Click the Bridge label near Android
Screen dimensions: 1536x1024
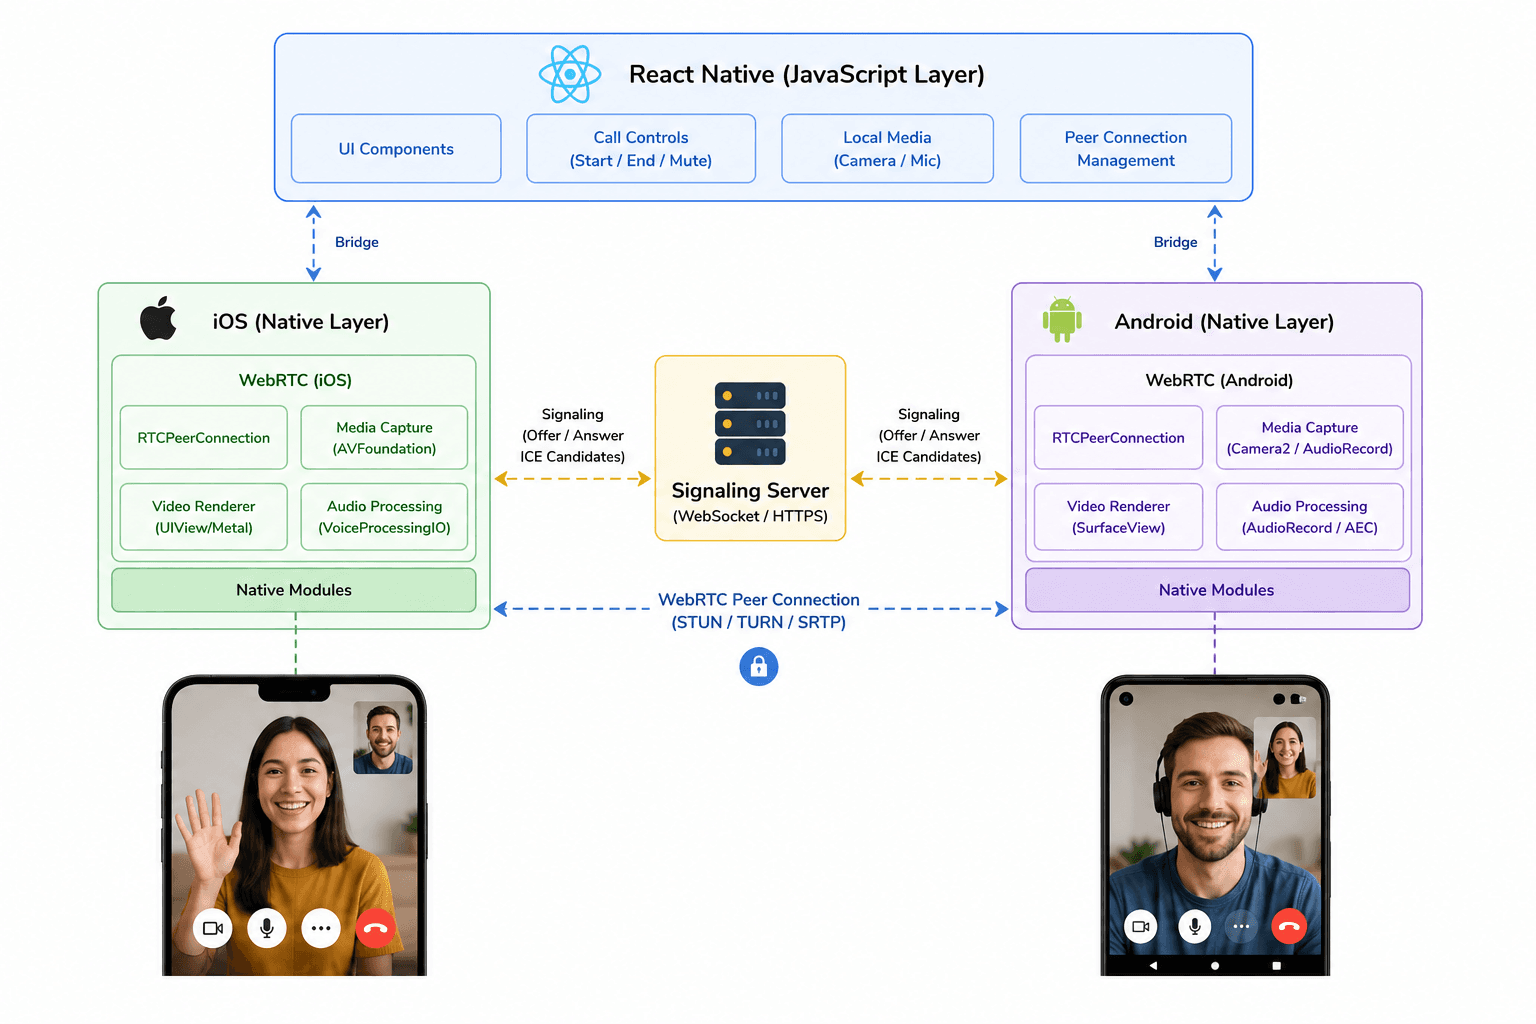coord(1175,242)
